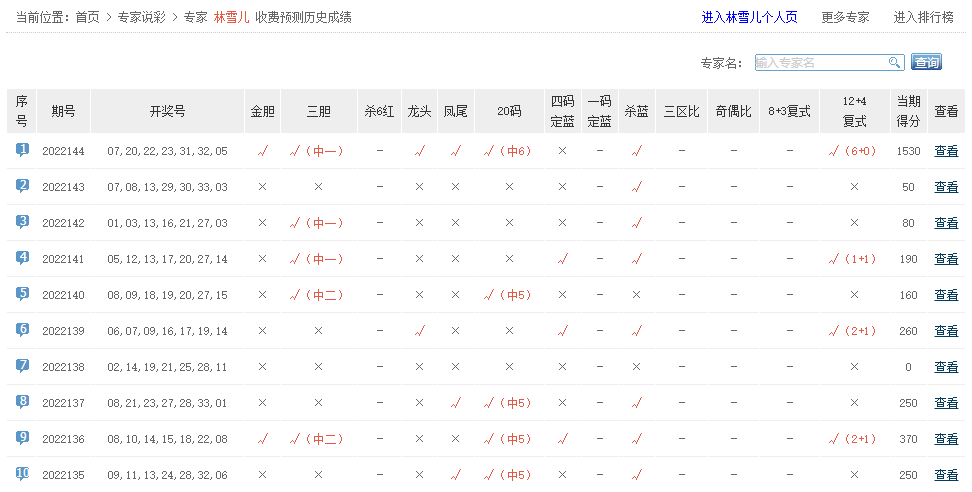Click 专家说彩 in the breadcrumb
The height and width of the screenshot is (492, 972).
pyautogui.click(x=141, y=17)
